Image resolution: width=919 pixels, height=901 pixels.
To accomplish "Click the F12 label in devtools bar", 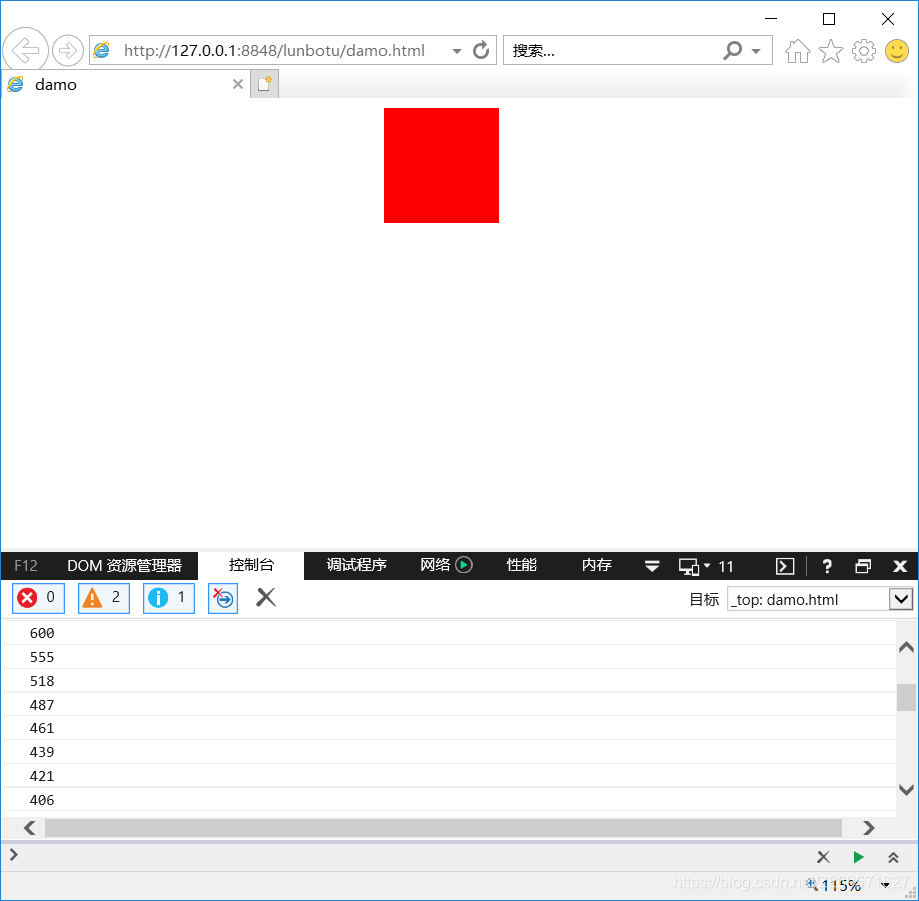I will tap(26, 566).
